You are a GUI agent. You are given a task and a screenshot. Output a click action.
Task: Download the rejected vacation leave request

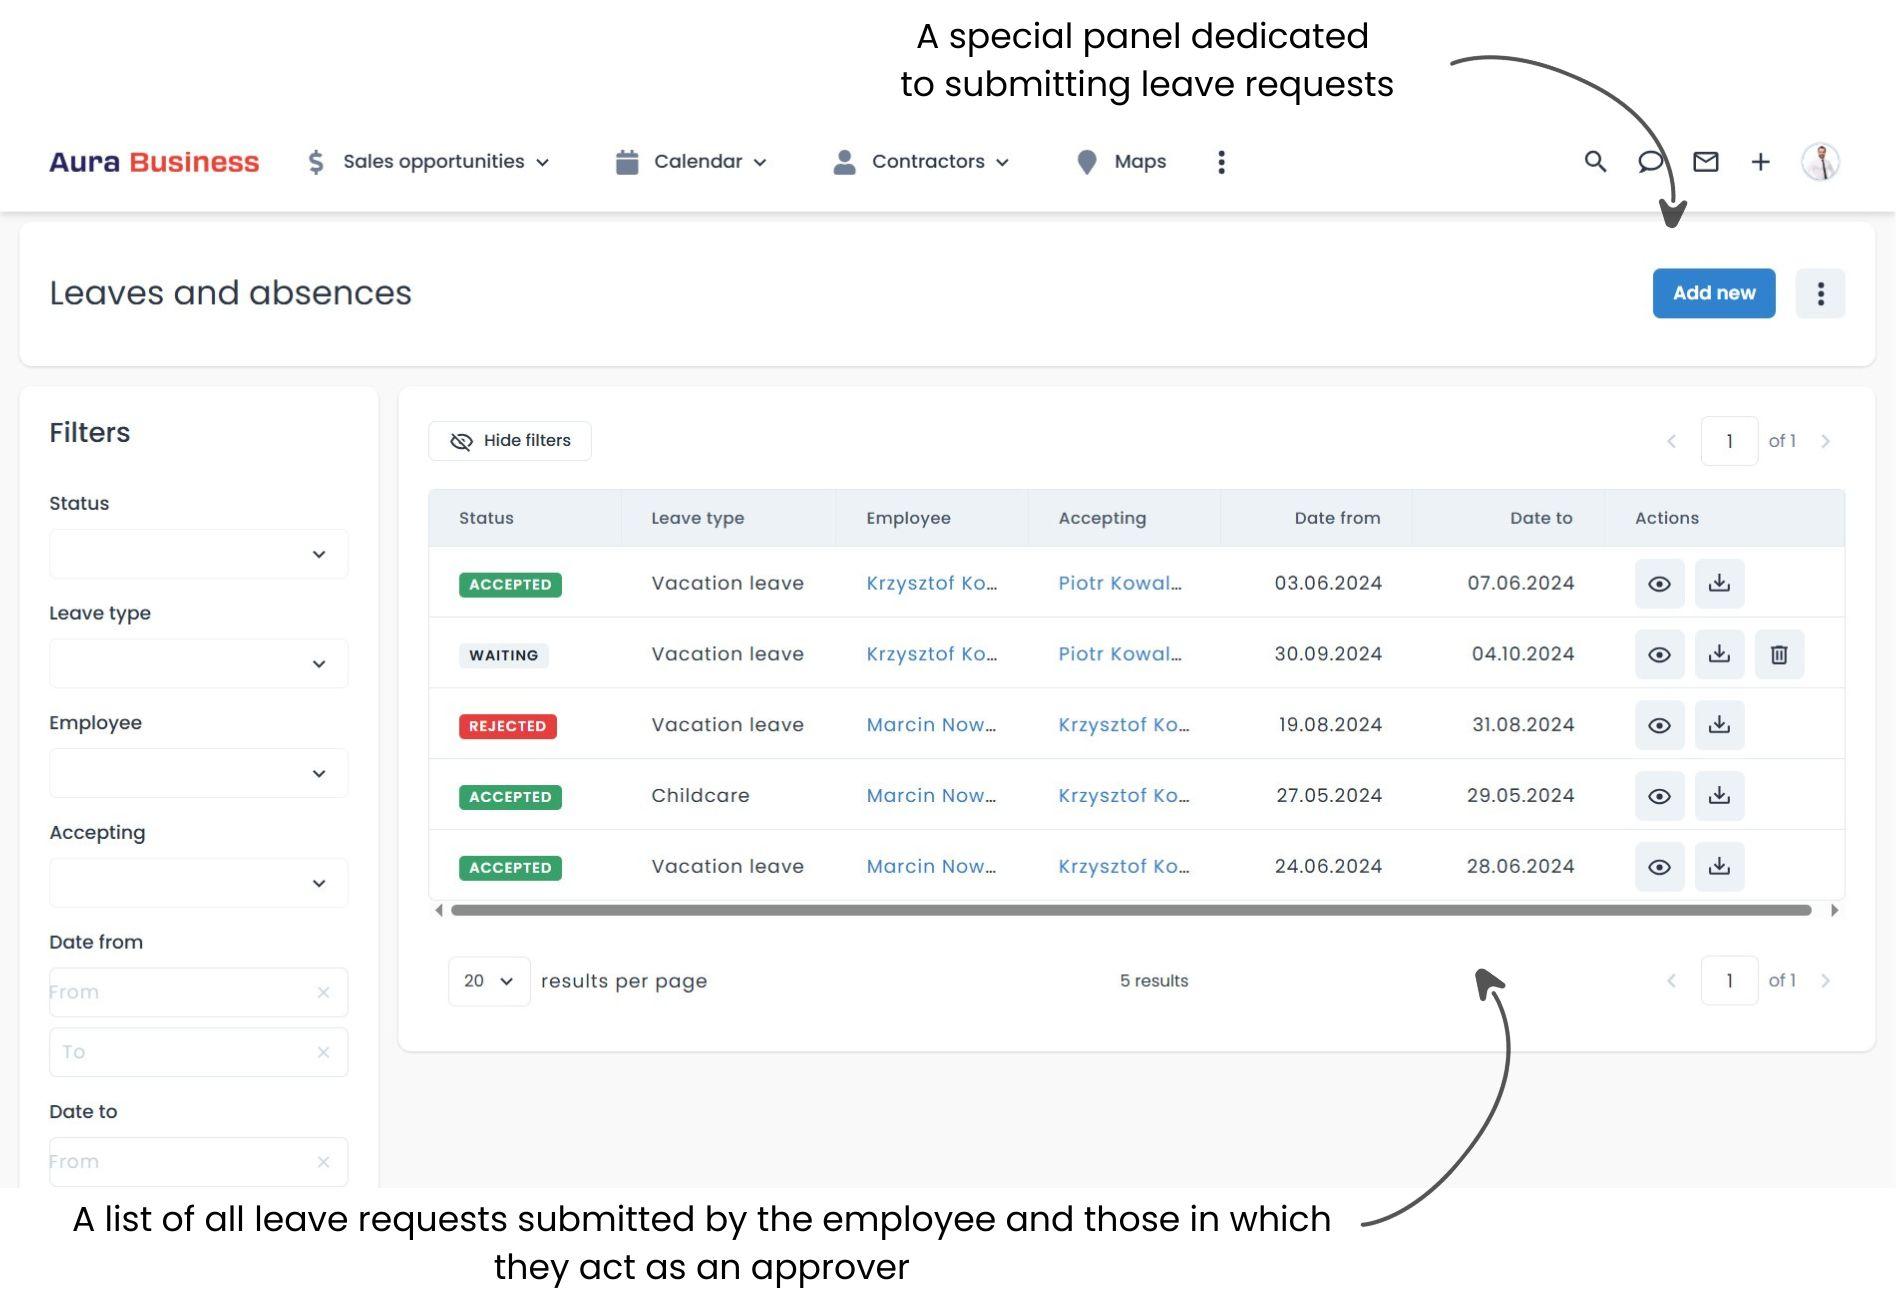coord(1719,725)
